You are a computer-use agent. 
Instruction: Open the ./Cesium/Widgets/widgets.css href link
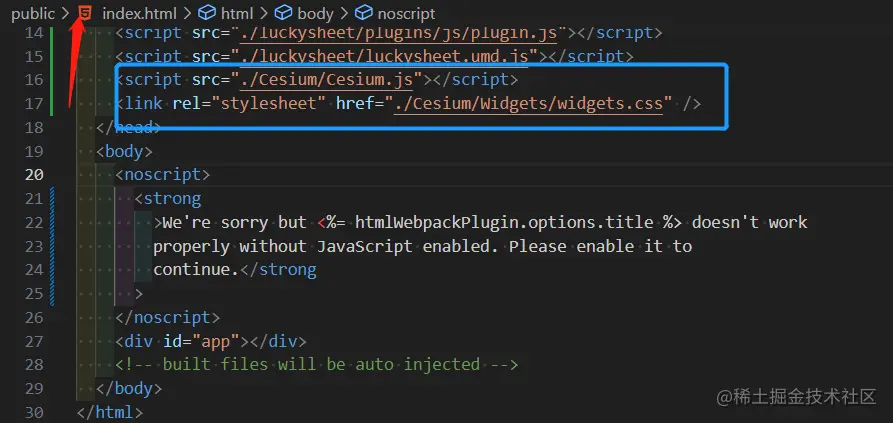[x=529, y=104]
